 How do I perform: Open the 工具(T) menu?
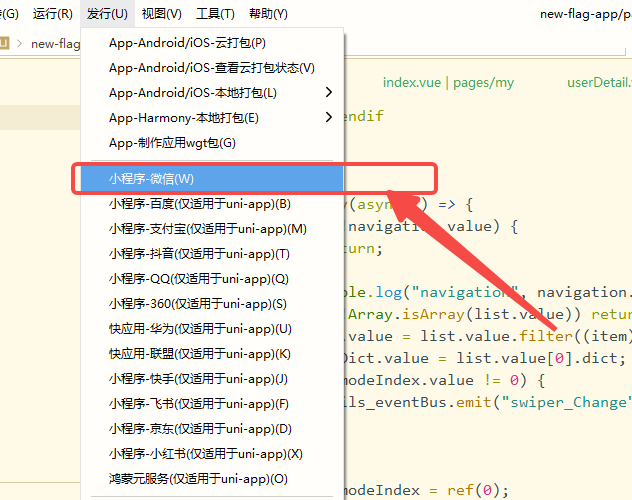click(215, 14)
